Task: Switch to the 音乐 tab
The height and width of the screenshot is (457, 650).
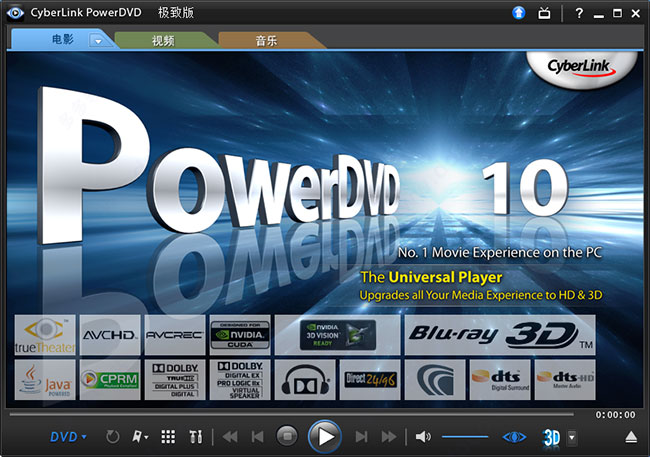Action: (x=266, y=40)
